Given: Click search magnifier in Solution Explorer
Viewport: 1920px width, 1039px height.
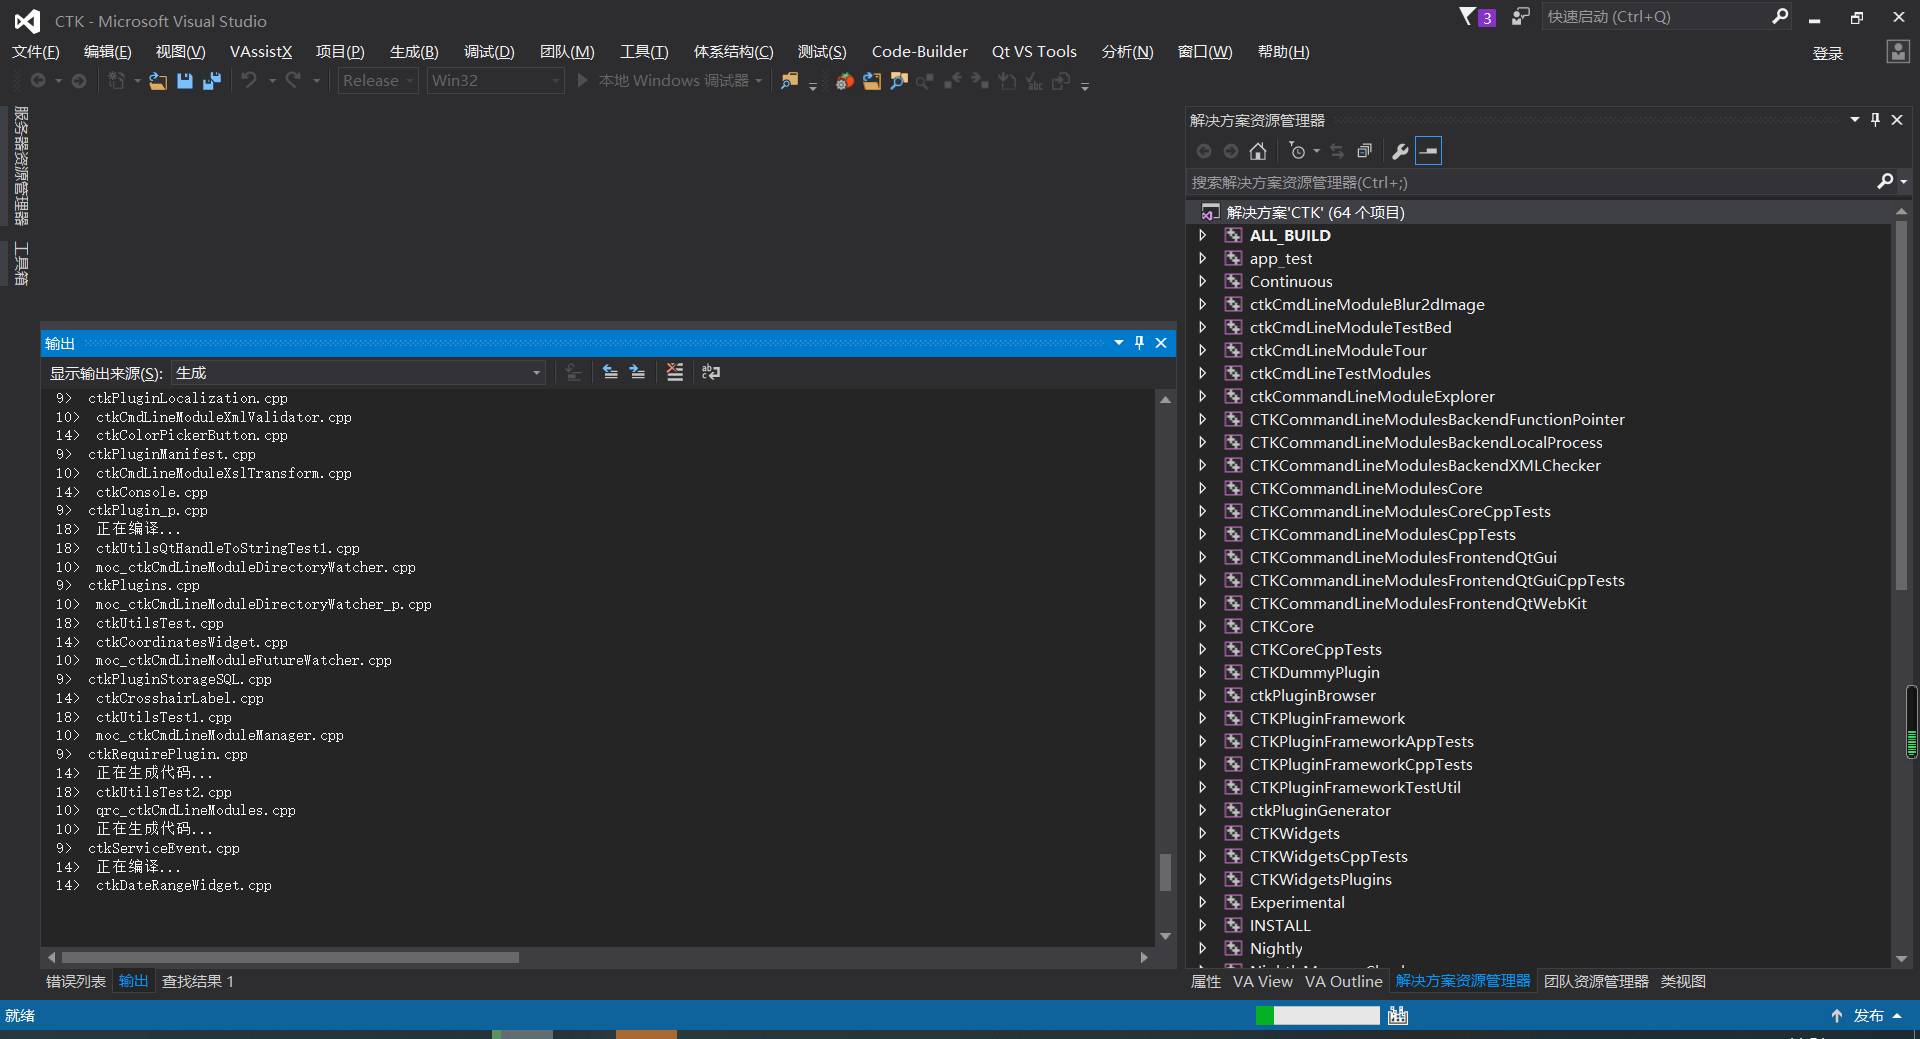Looking at the screenshot, I should tap(1885, 181).
